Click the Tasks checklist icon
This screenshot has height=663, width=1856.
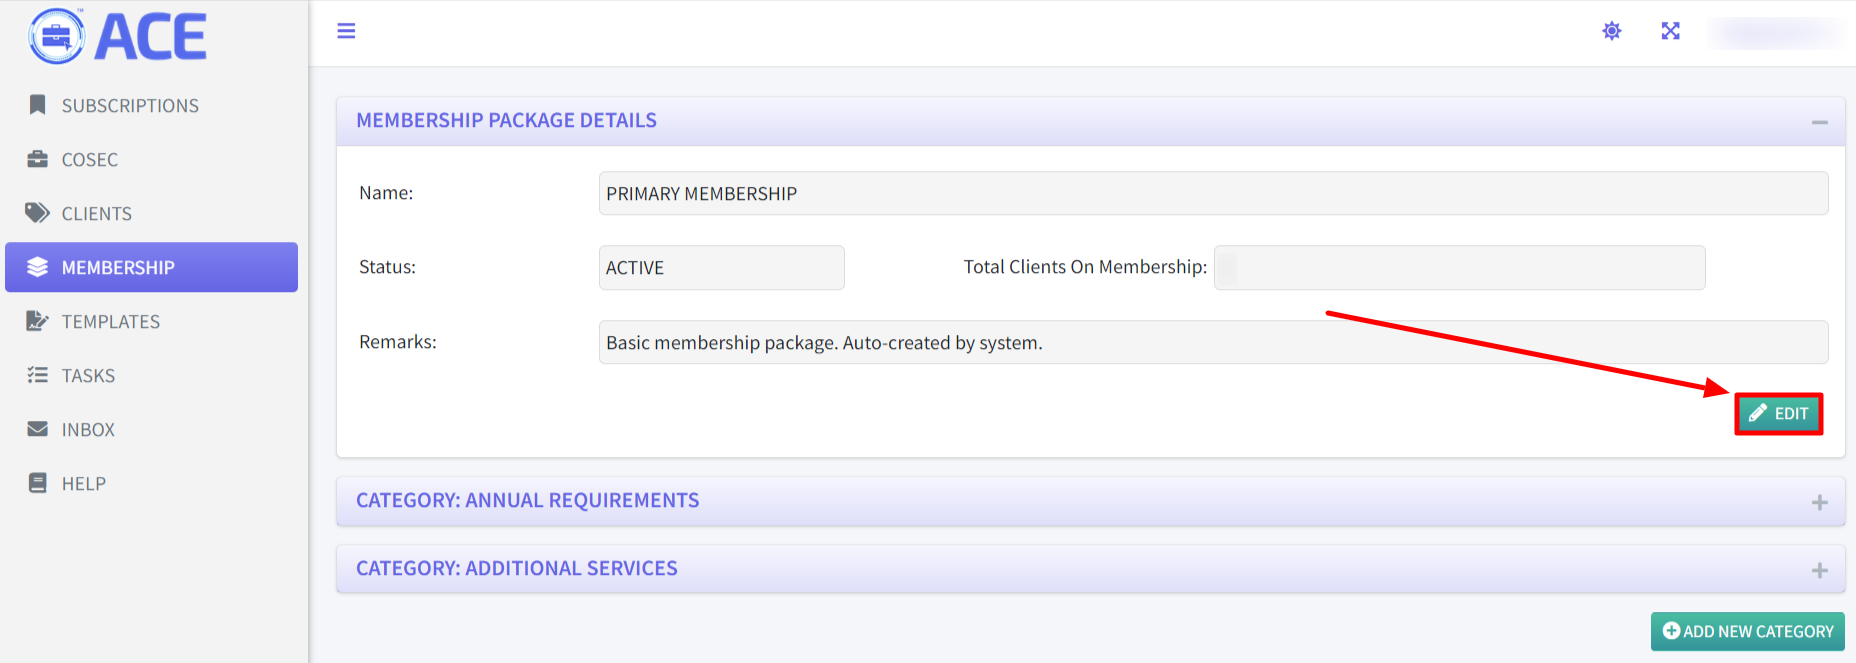click(38, 375)
